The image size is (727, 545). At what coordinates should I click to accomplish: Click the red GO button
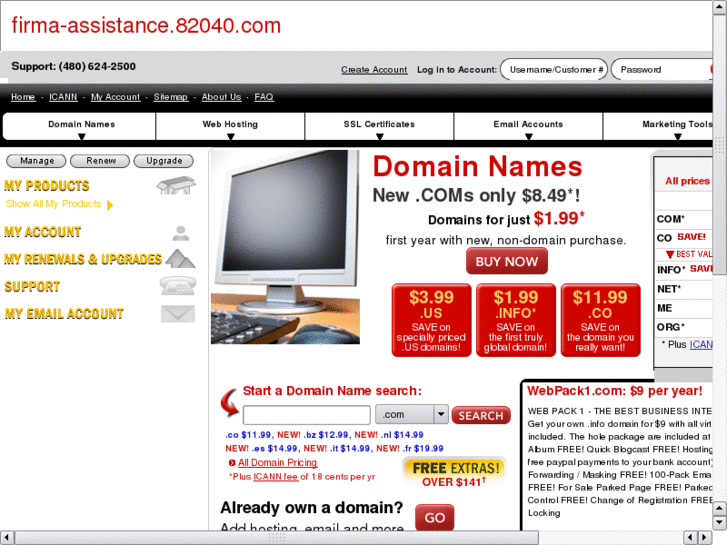coord(434,517)
